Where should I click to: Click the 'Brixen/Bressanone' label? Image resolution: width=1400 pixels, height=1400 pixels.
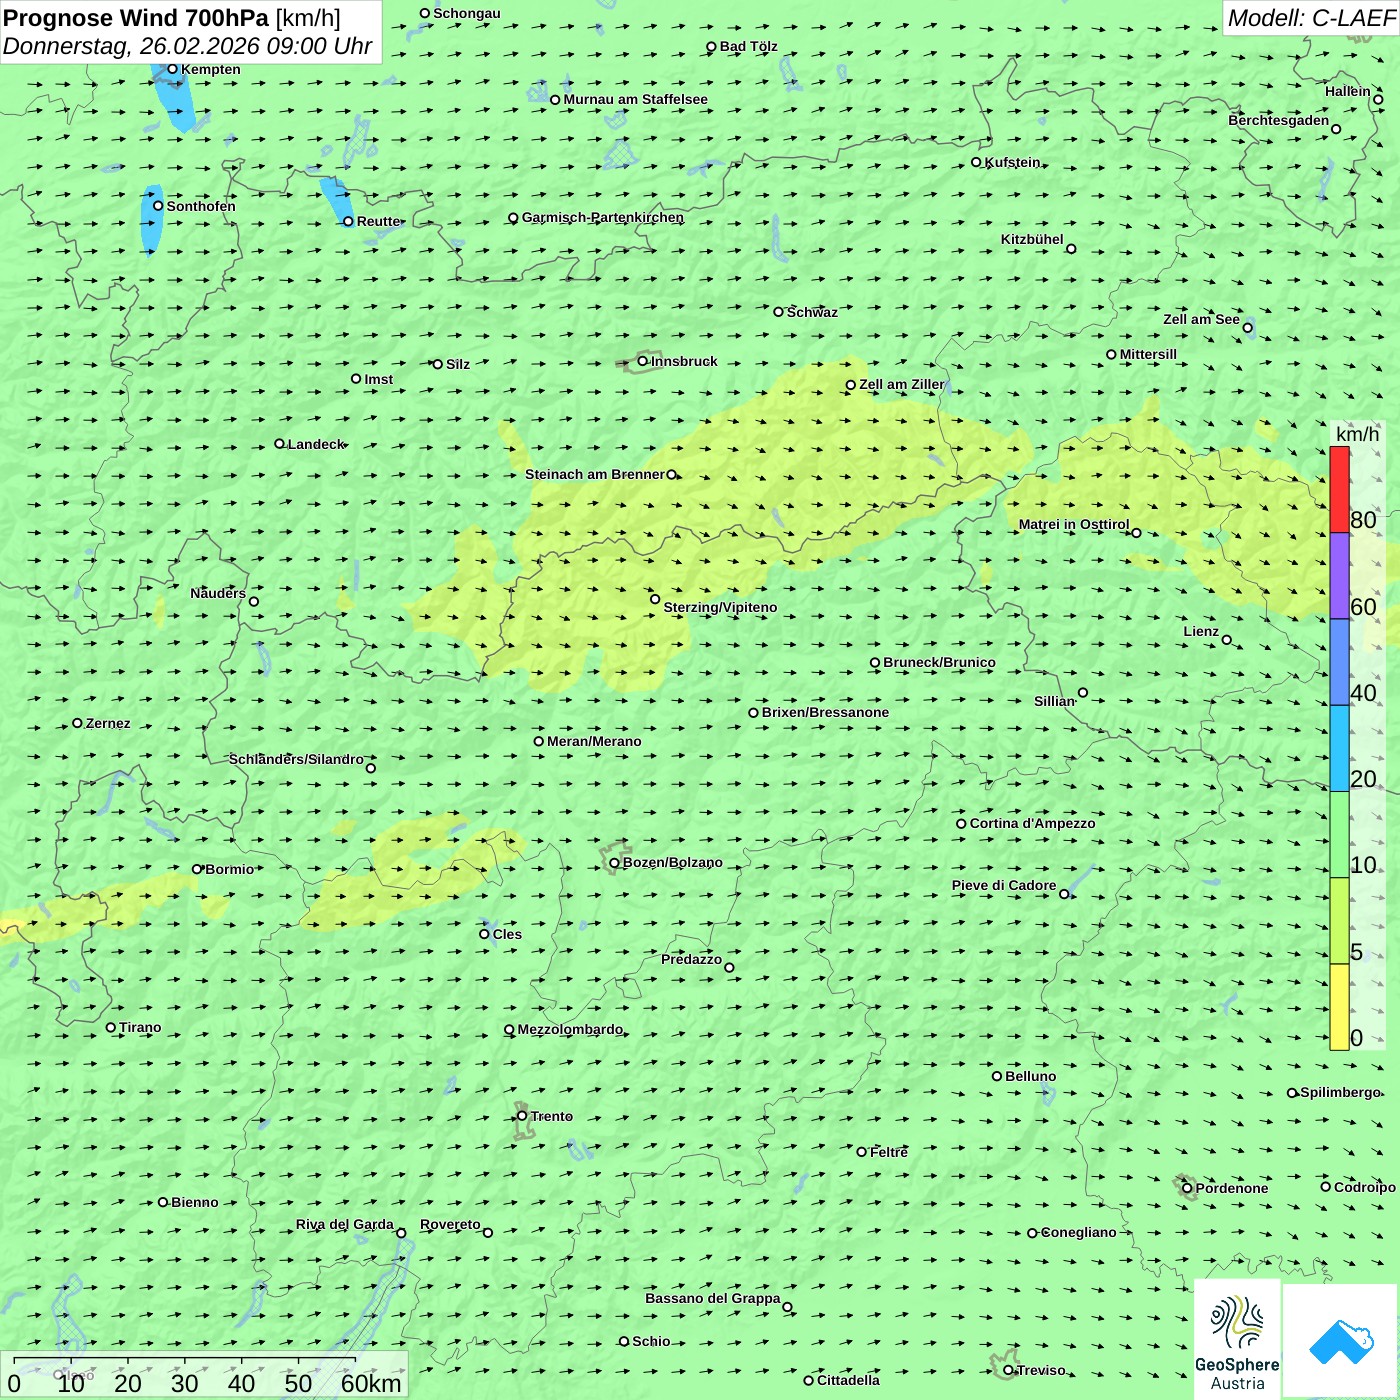click(825, 712)
